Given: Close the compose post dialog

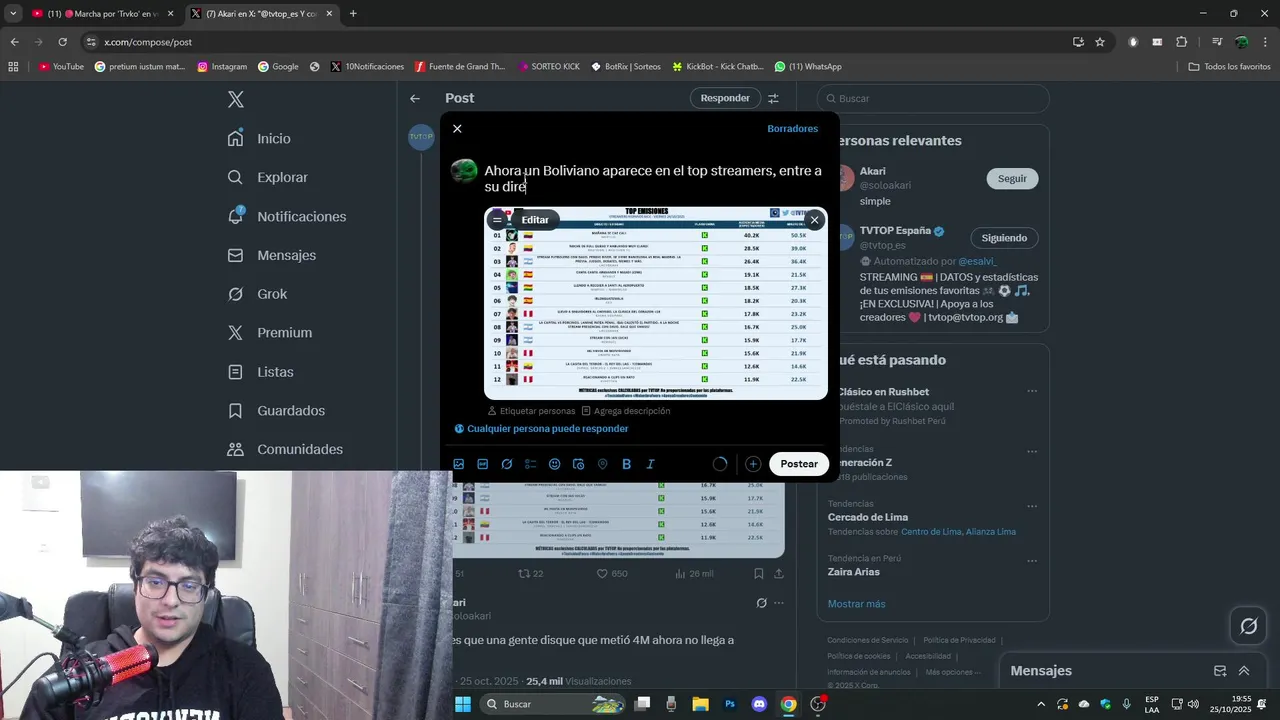Looking at the screenshot, I should (457, 129).
